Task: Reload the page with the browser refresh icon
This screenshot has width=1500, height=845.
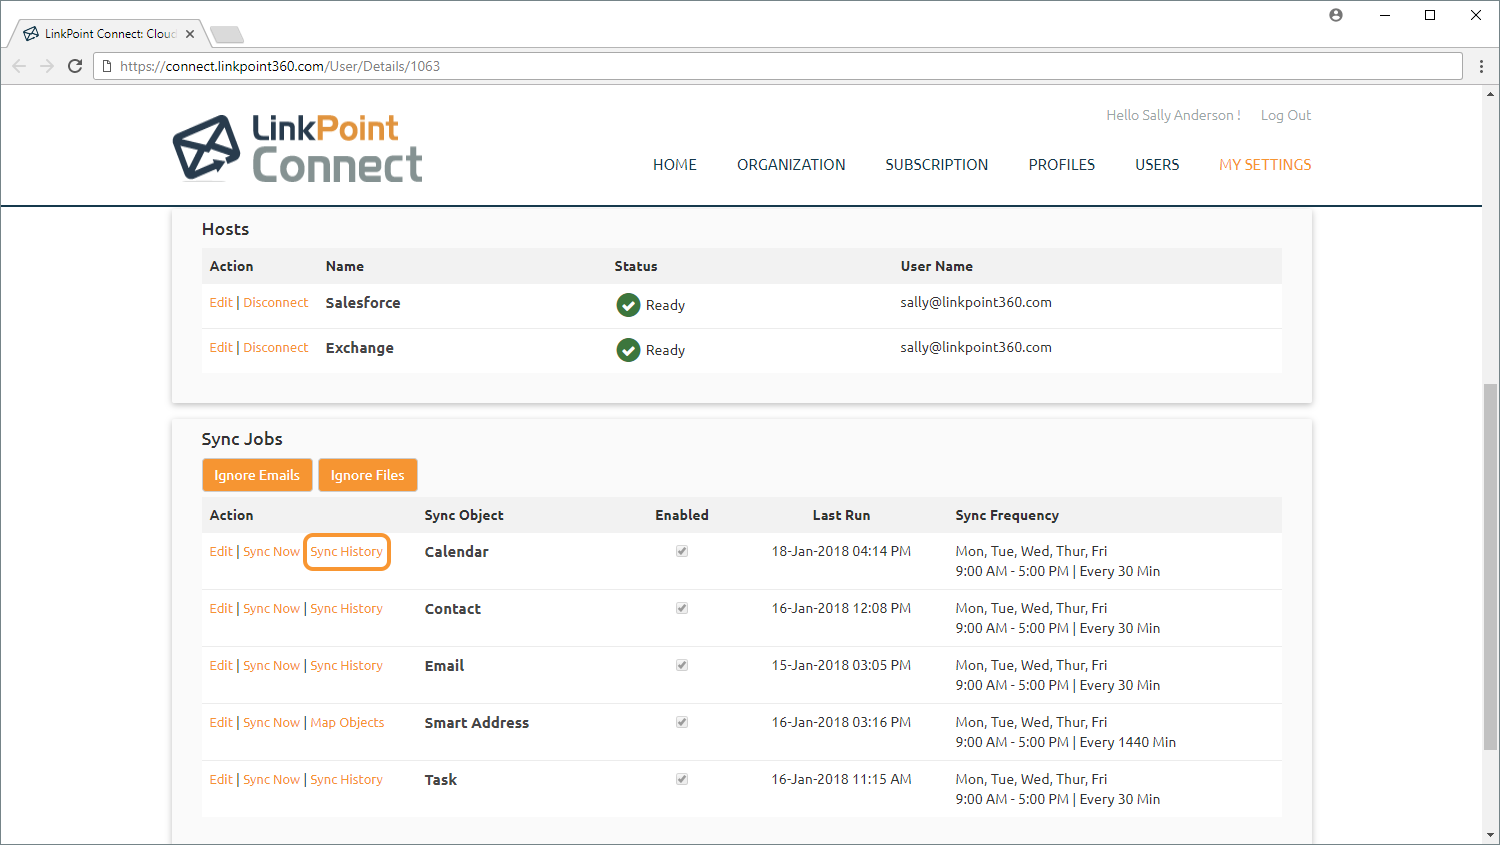Action: tap(74, 66)
